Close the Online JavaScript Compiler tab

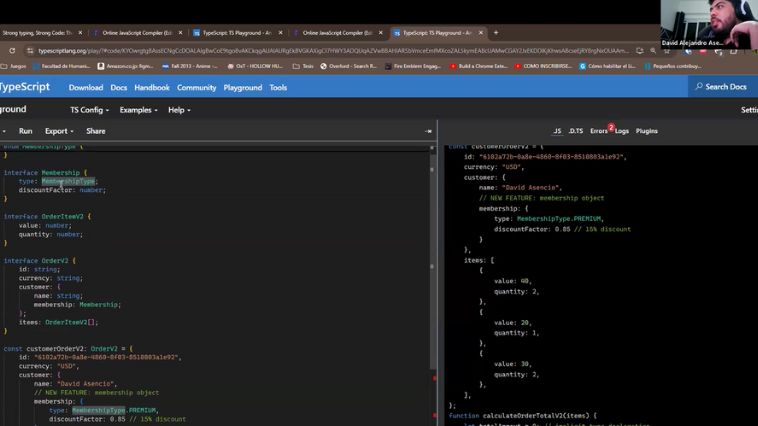click(x=180, y=32)
